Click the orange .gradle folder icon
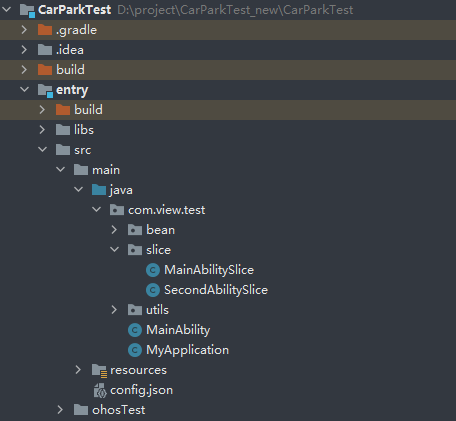 45,30
